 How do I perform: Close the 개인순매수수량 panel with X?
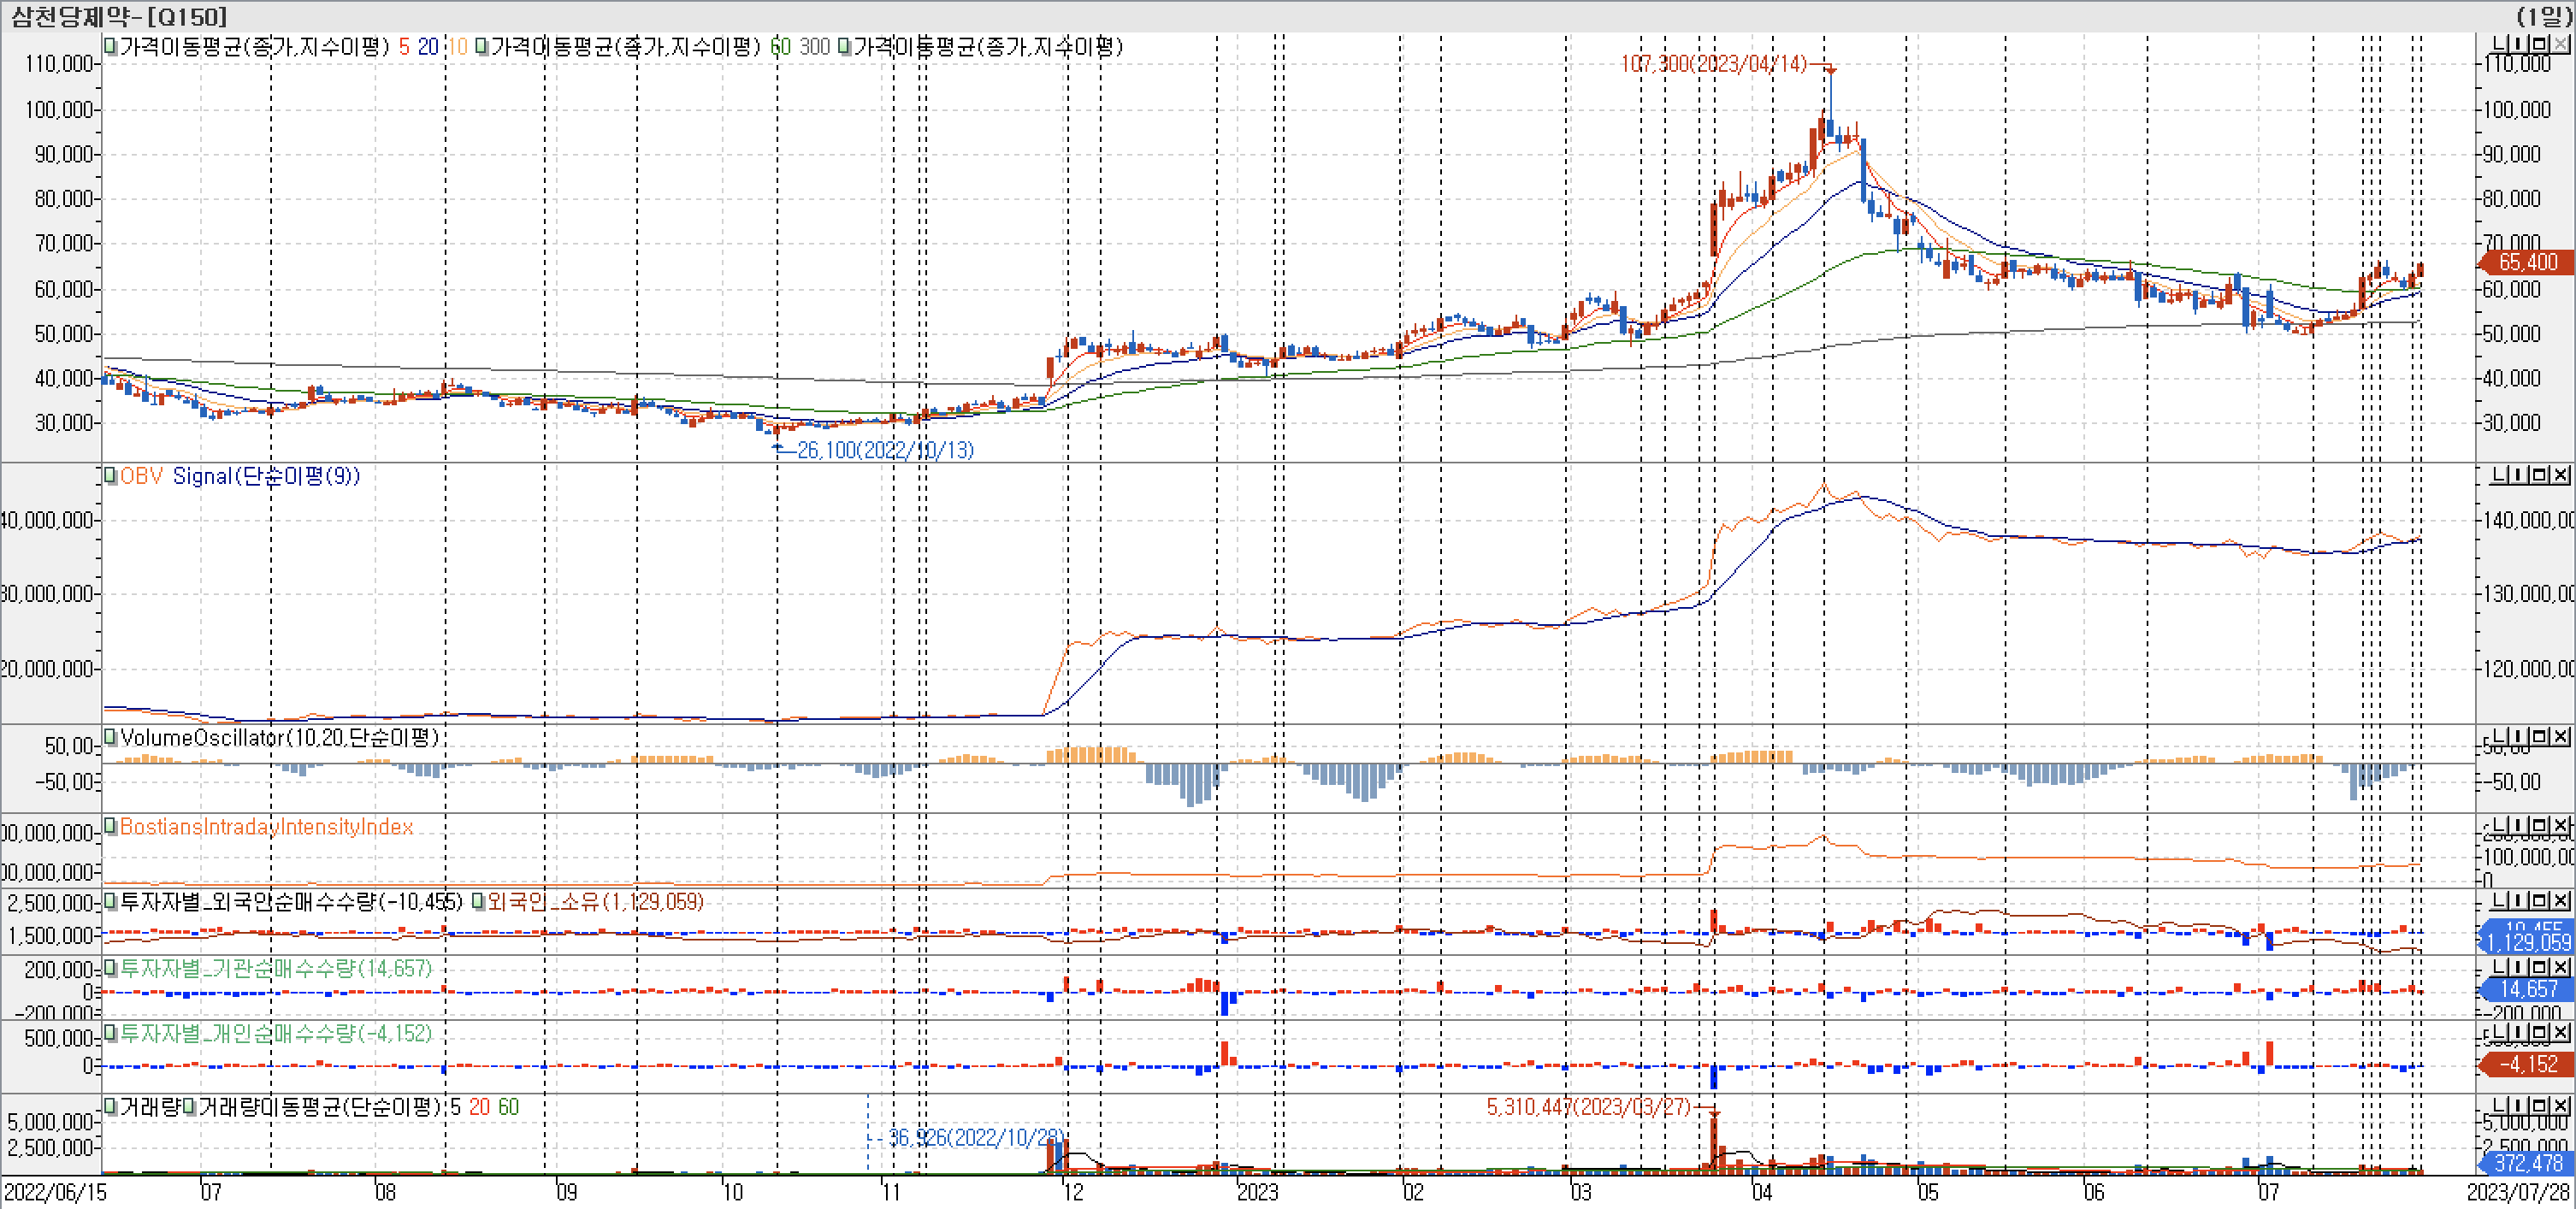(x=2559, y=1032)
